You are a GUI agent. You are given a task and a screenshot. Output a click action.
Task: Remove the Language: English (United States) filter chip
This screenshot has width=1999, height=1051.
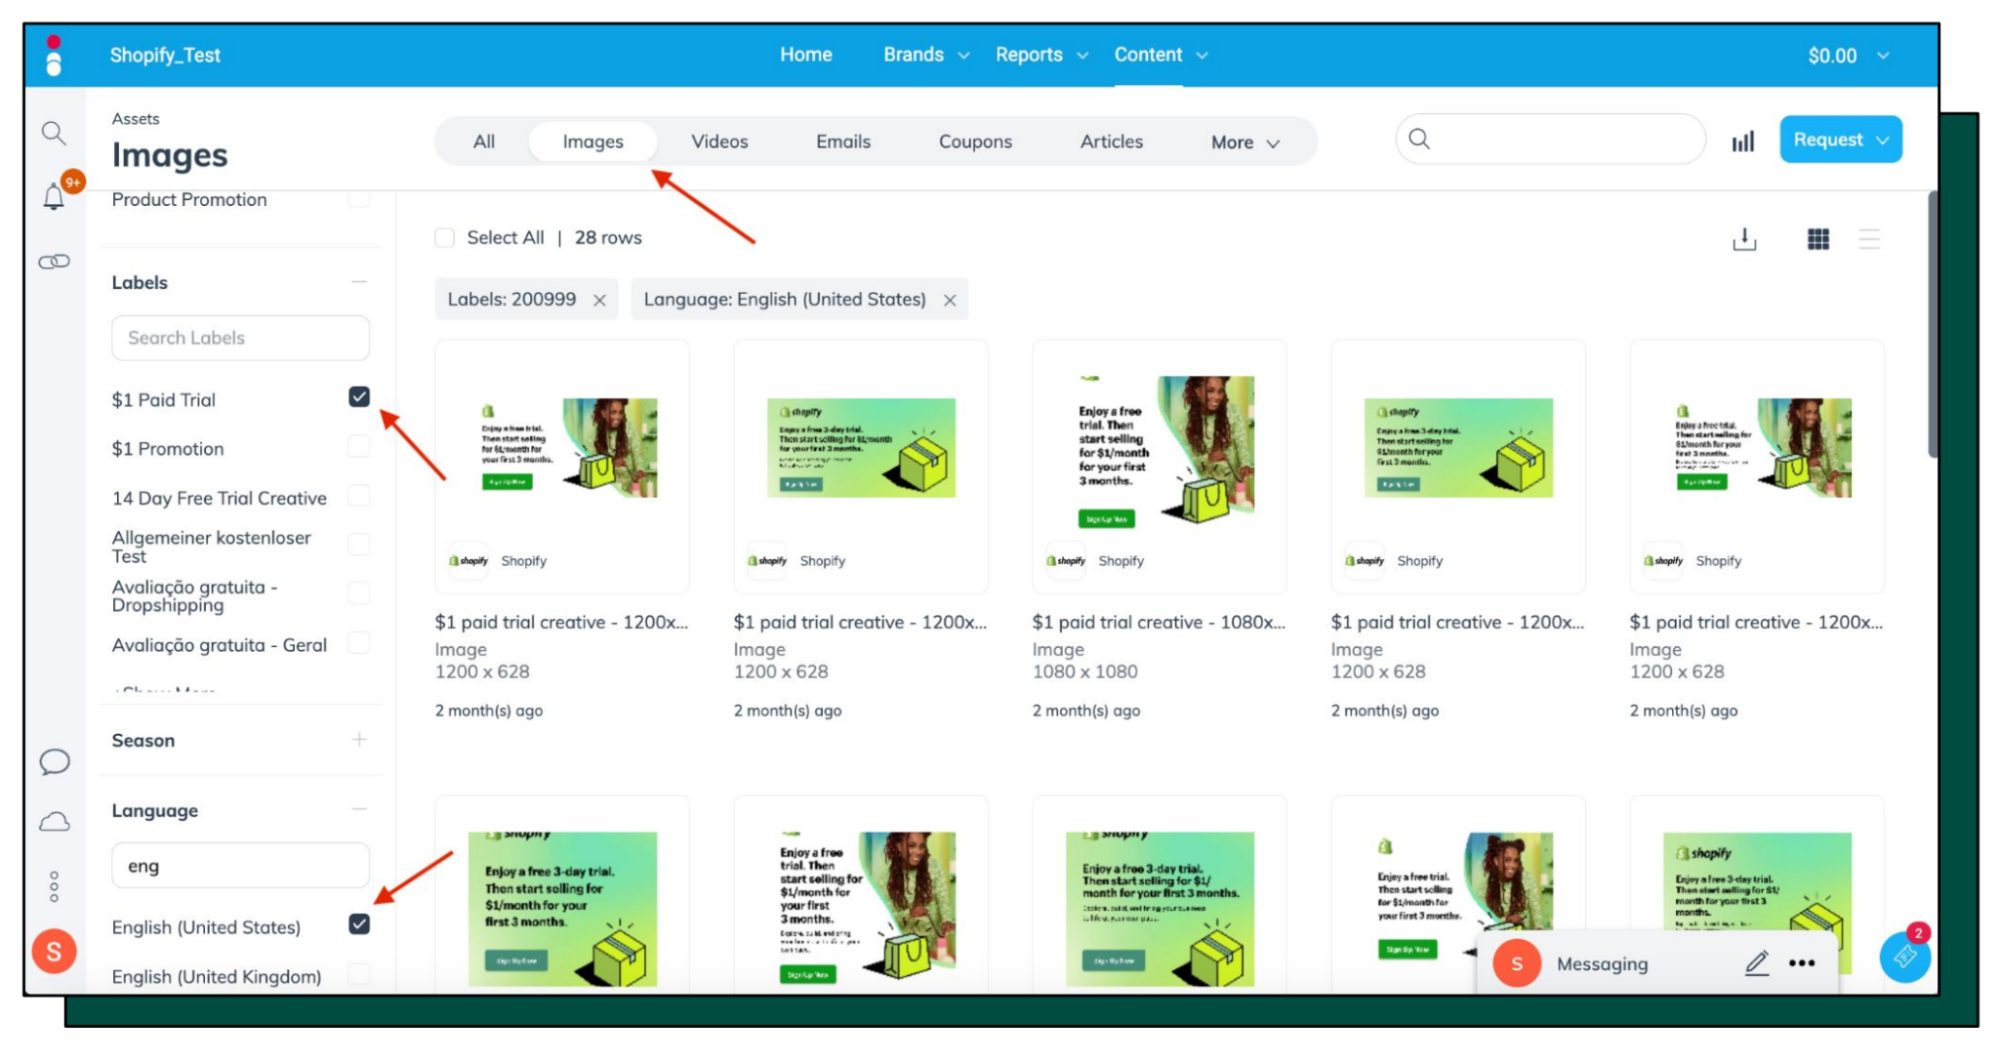(950, 300)
